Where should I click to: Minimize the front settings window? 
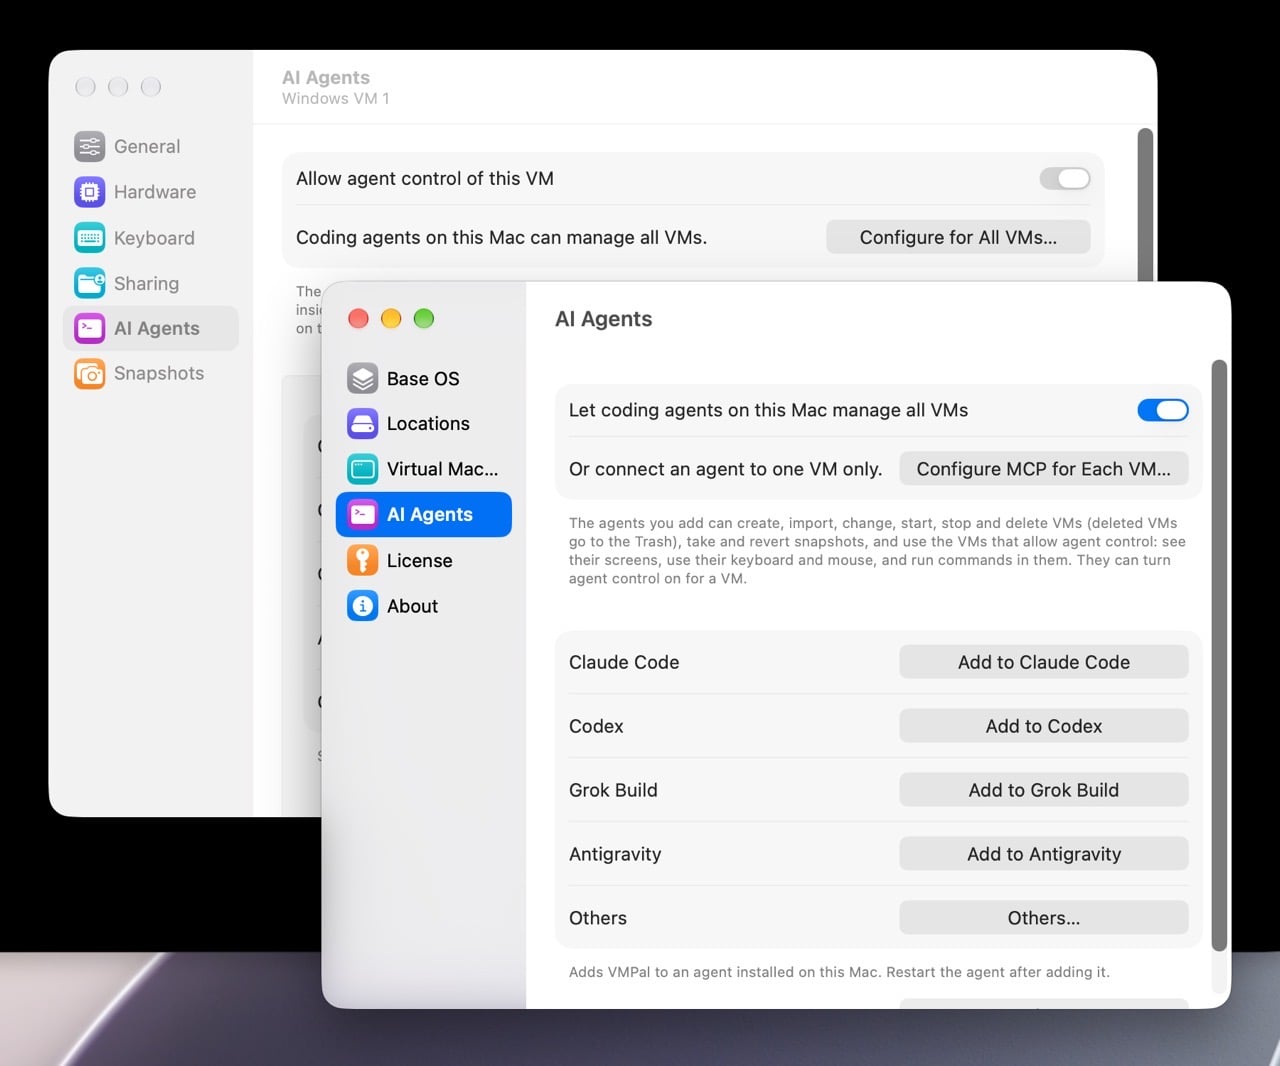coord(391,318)
